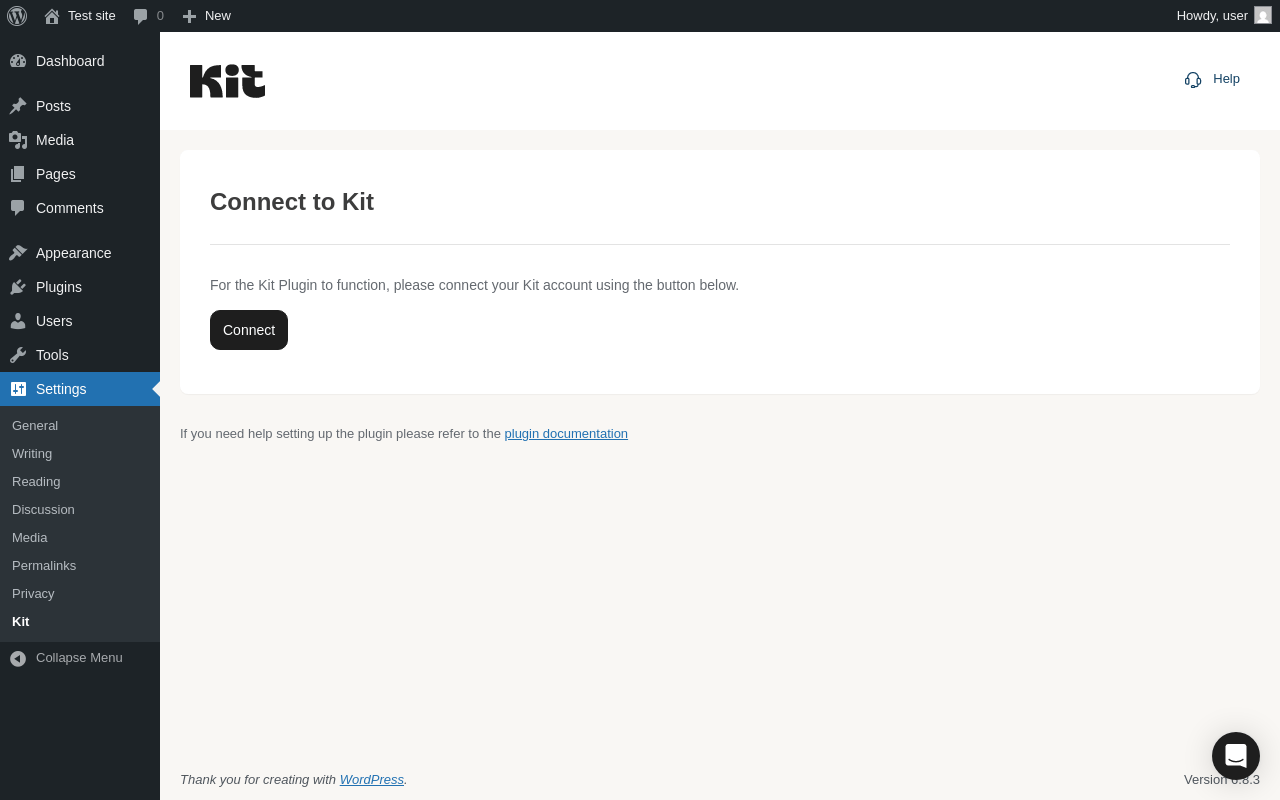Click the New plus icon

click(x=189, y=16)
